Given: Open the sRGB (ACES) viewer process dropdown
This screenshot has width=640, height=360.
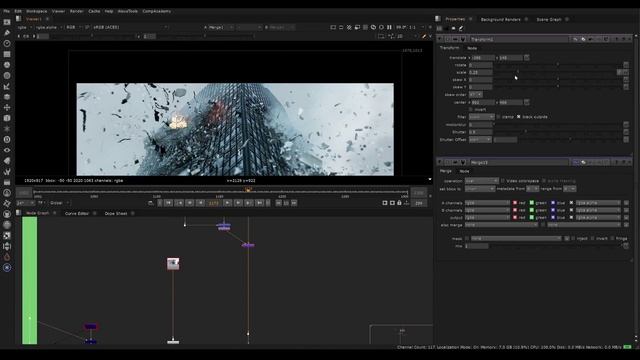Looking at the screenshot, I should [130, 27].
